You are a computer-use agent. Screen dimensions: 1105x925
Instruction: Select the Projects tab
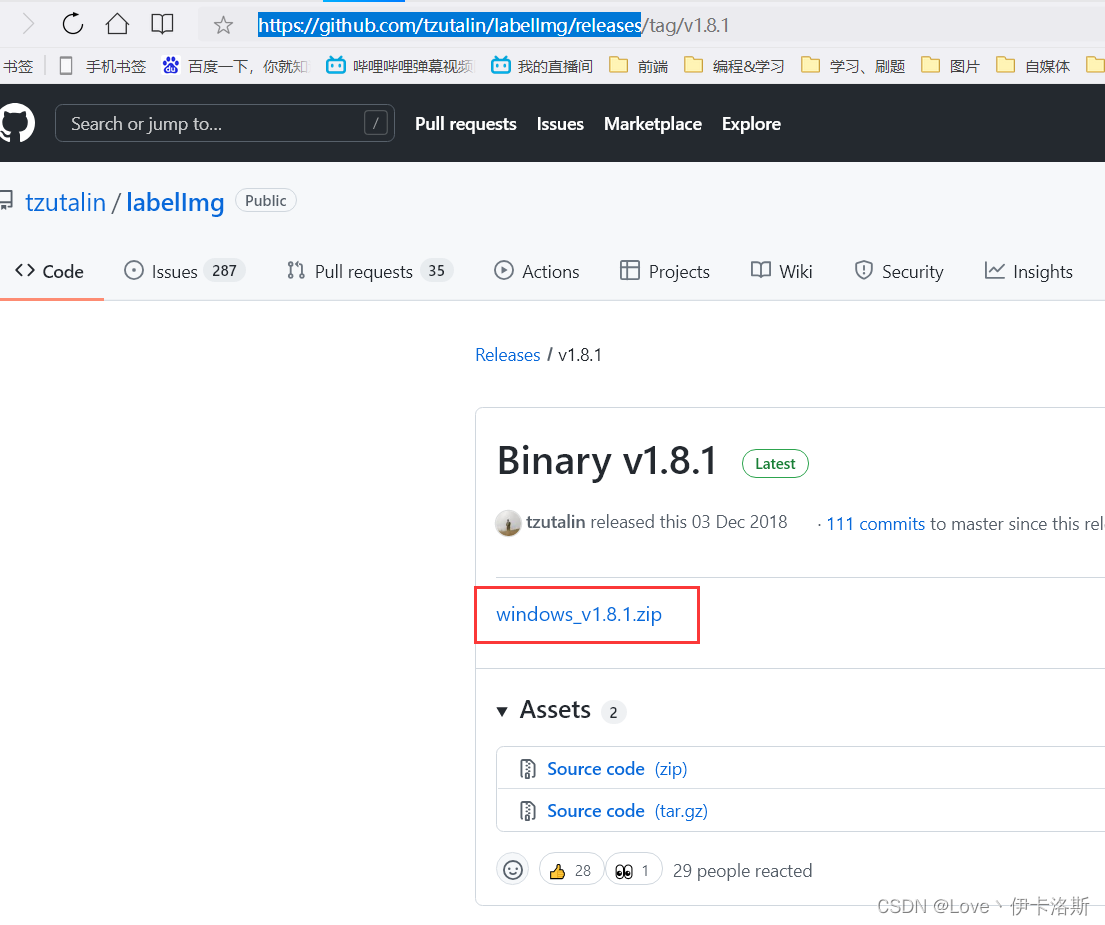(665, 271)
